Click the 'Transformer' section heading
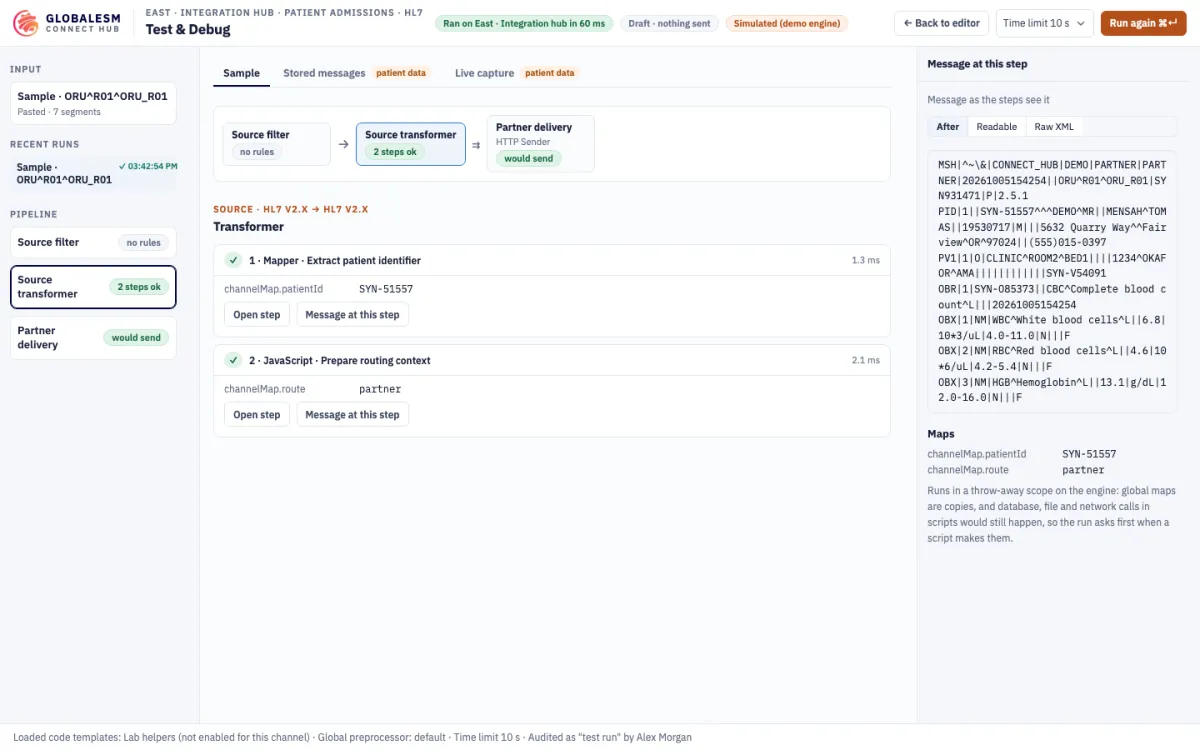 [x=249, y=227]
